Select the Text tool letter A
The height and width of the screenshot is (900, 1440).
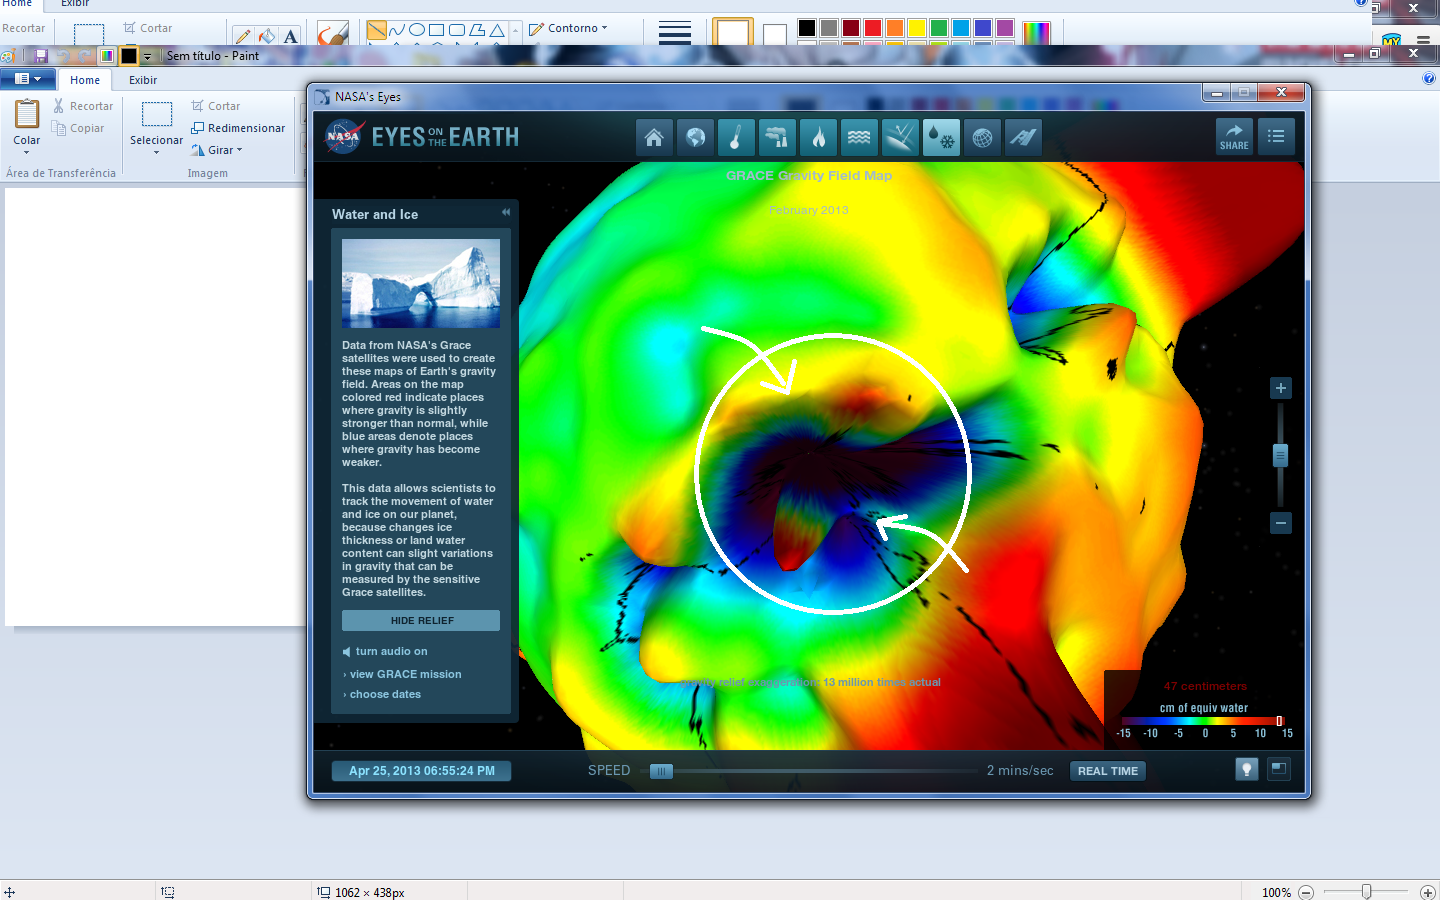pos(291,36)
